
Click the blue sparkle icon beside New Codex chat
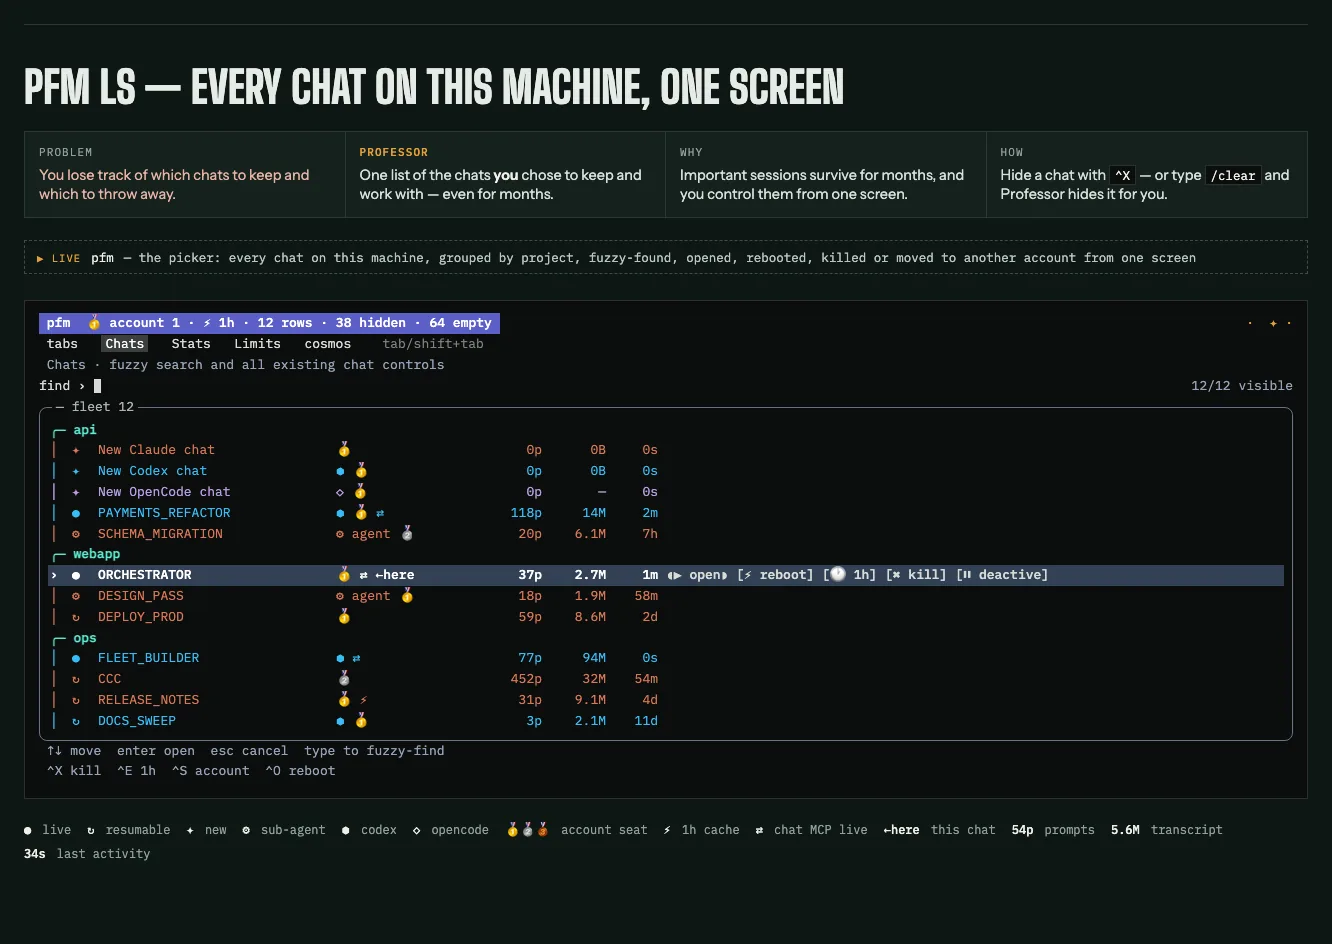click(x=76, y=471)
